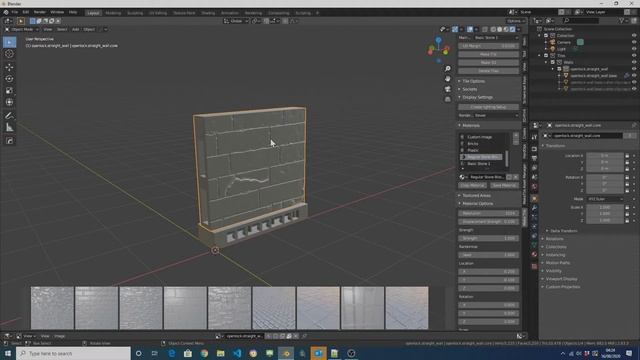Toggle visibility of first Collection row
Viewport: 640px width, 360px height.
[634, 36]
